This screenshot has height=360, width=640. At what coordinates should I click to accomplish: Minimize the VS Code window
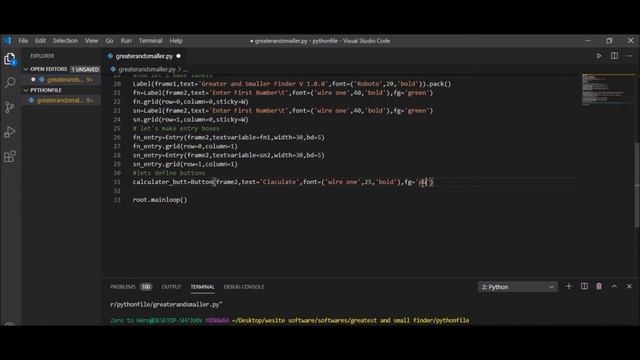[x=588, y=40]
